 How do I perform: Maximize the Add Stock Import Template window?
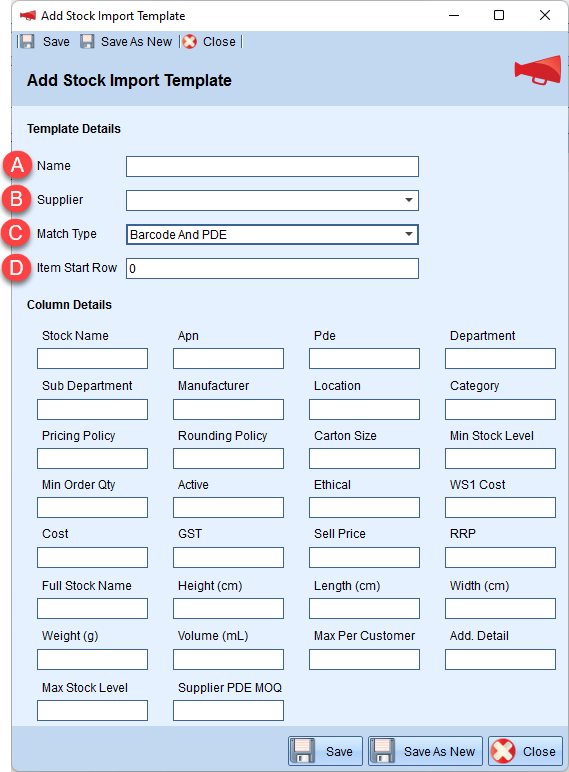pos(499,15)
